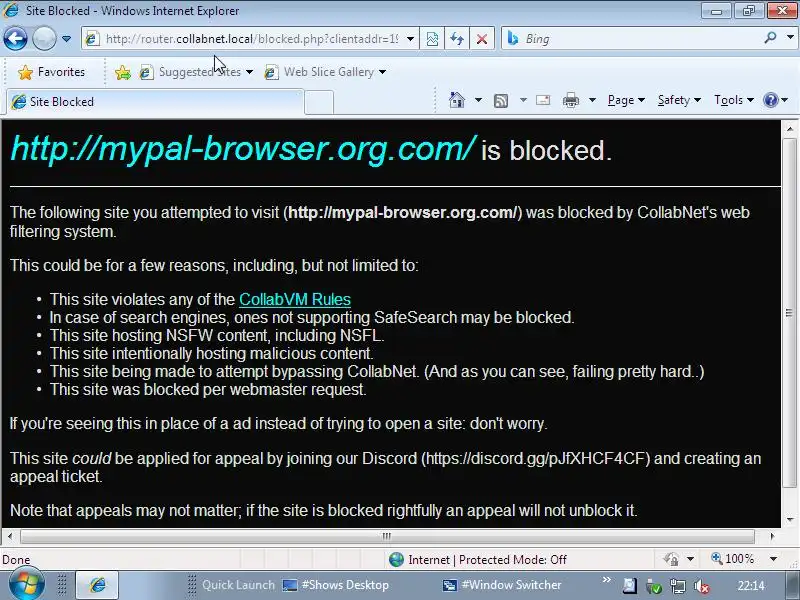Click the network tray icon
The image size is (800, 600).
678,586
